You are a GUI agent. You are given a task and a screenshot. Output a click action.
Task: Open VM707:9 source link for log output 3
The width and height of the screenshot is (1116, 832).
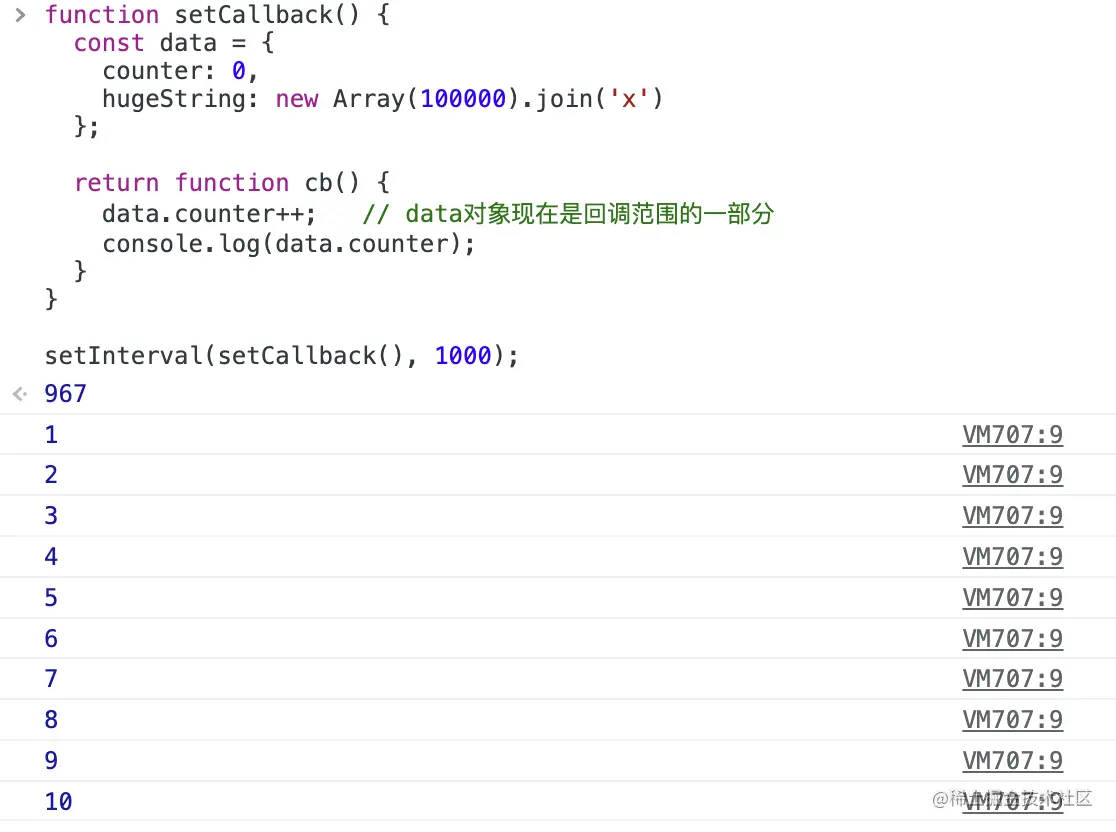pyautogui.click(x=1012, y=516)
